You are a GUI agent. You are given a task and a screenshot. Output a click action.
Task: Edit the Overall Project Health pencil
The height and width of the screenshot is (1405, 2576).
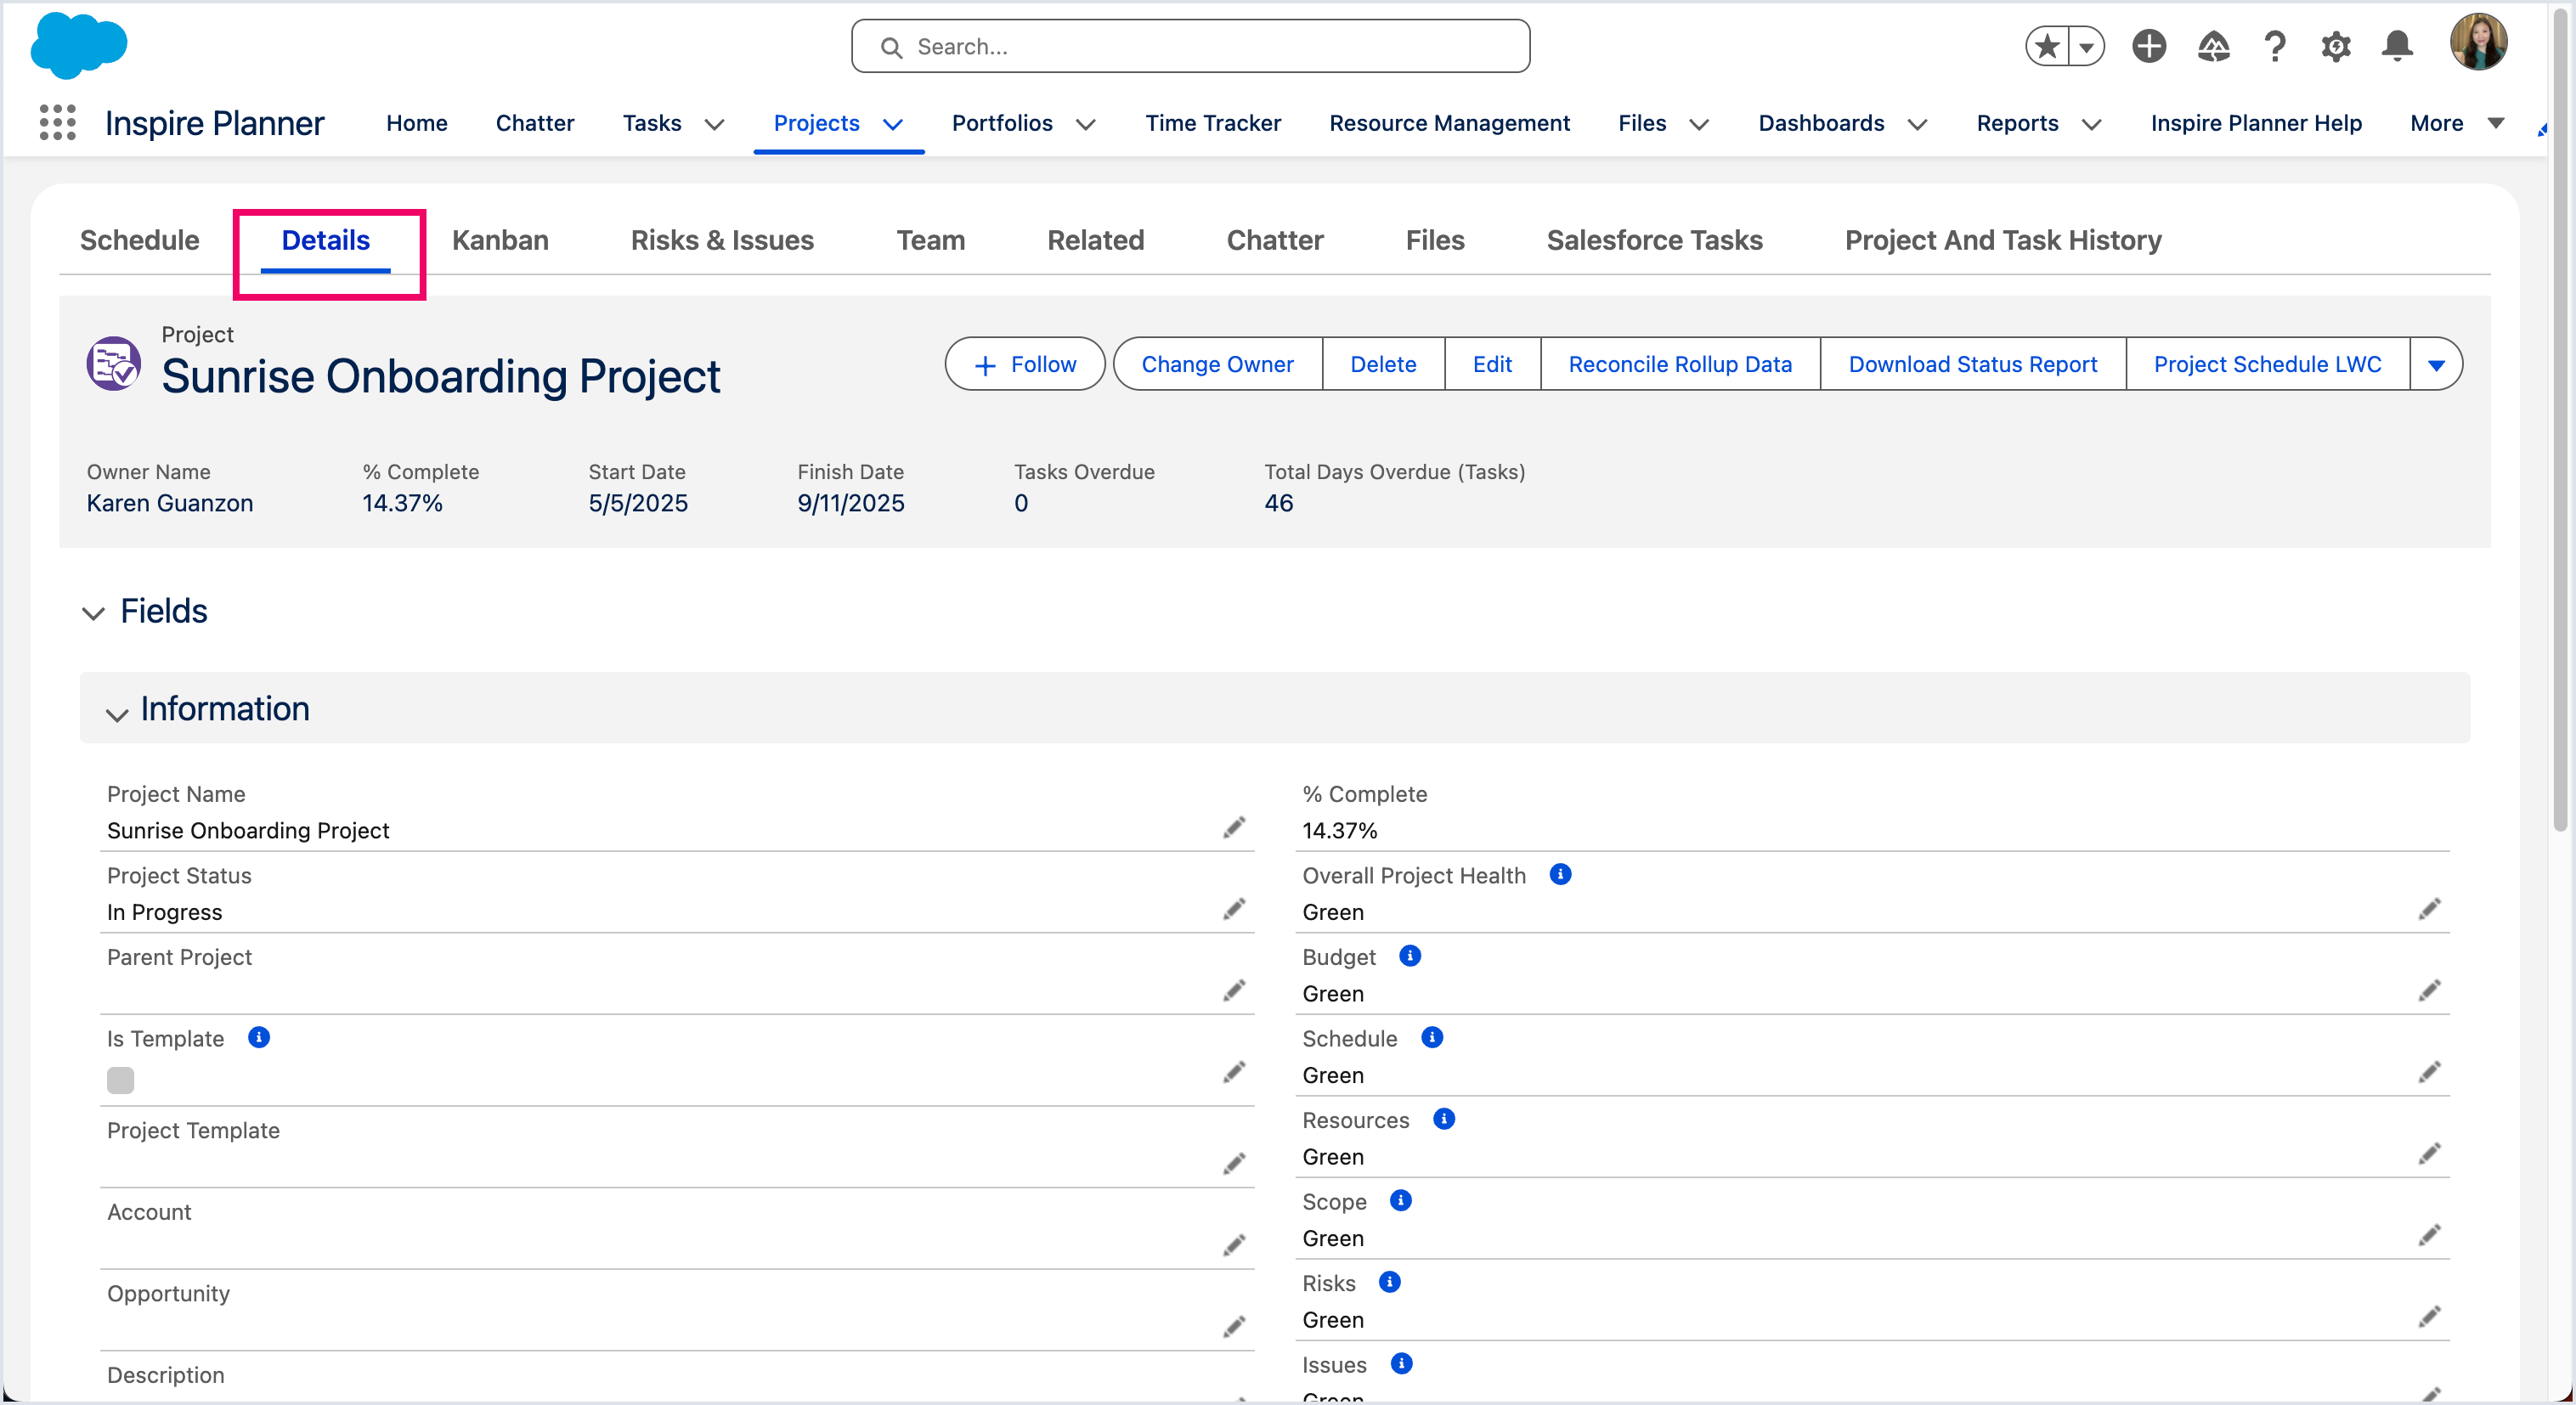pos(2430,909)
